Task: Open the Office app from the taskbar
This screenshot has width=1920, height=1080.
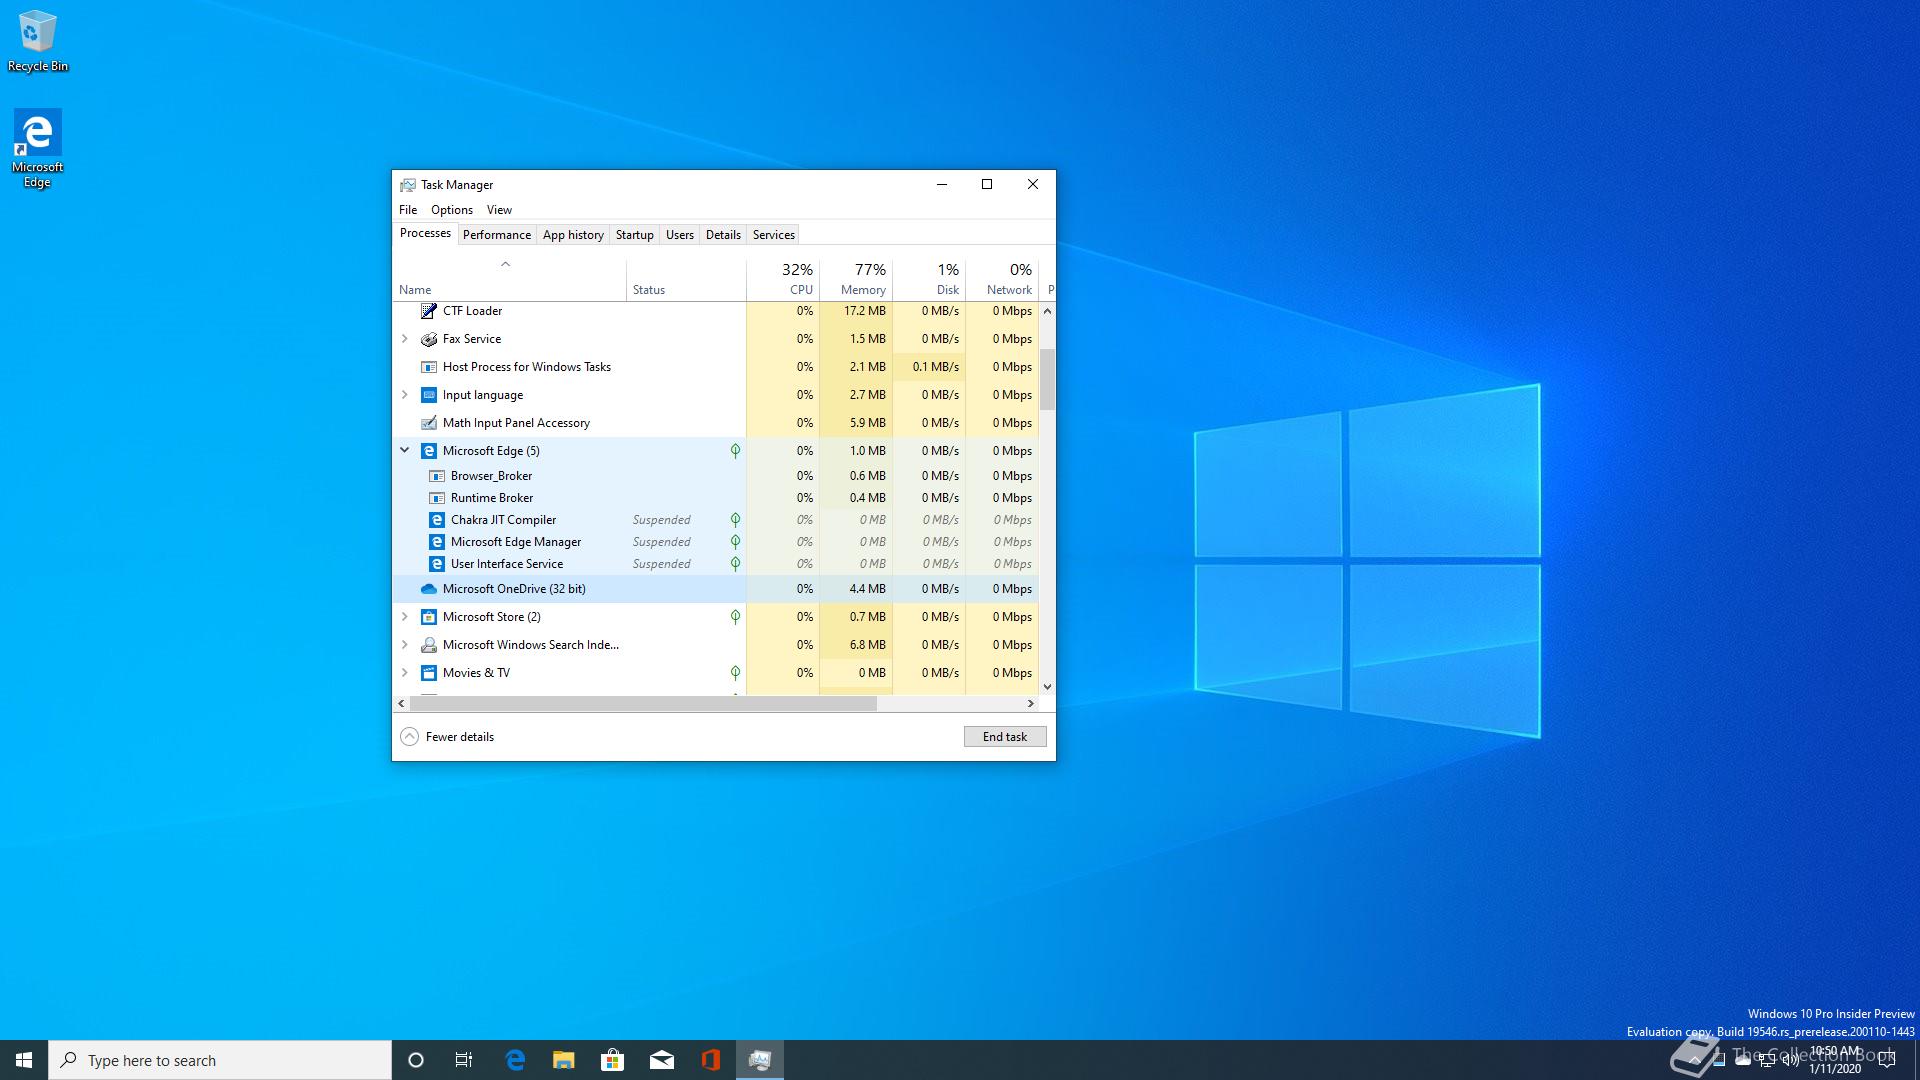Action: (x=710, y=1060)
